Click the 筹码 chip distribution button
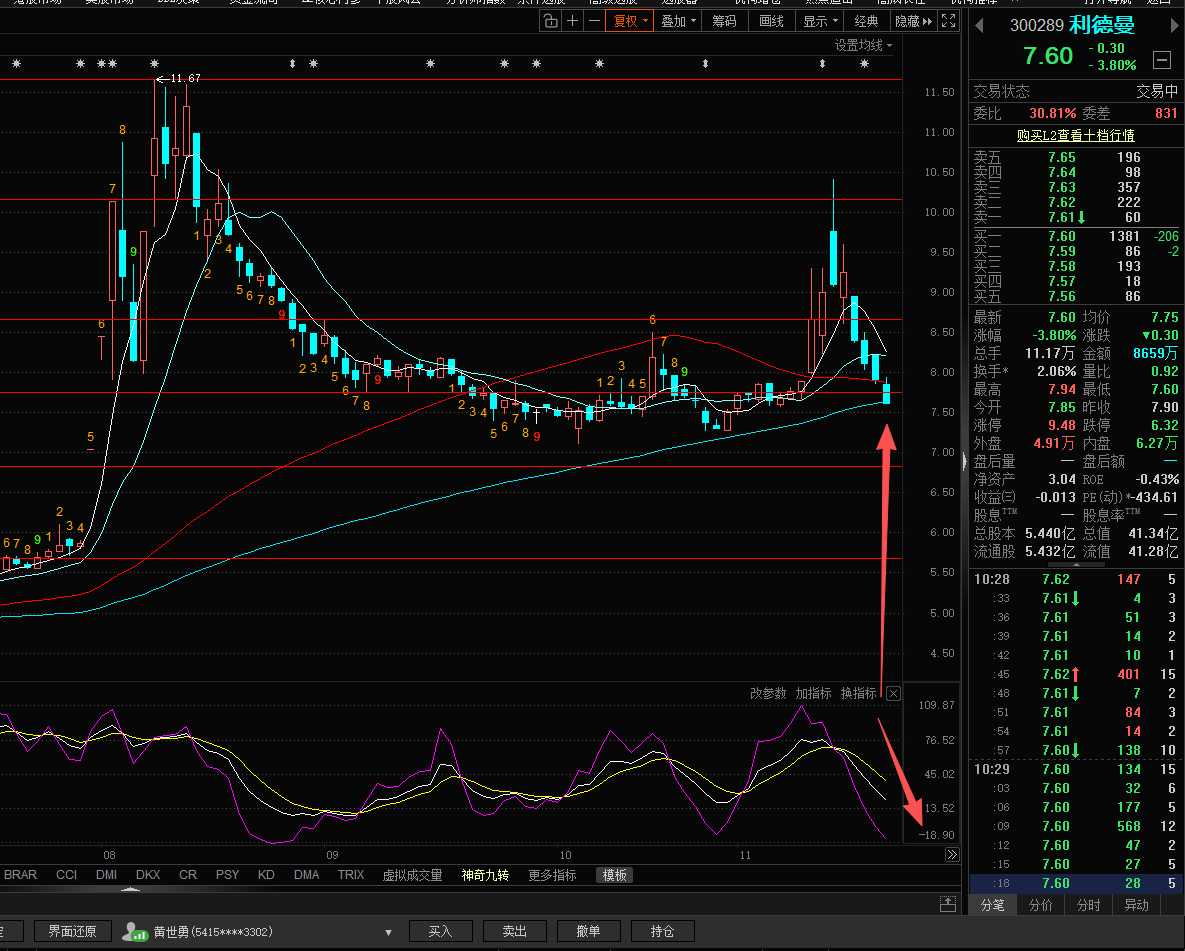Viewport: 1185px width, 951px height. click(x=724, y=21)
